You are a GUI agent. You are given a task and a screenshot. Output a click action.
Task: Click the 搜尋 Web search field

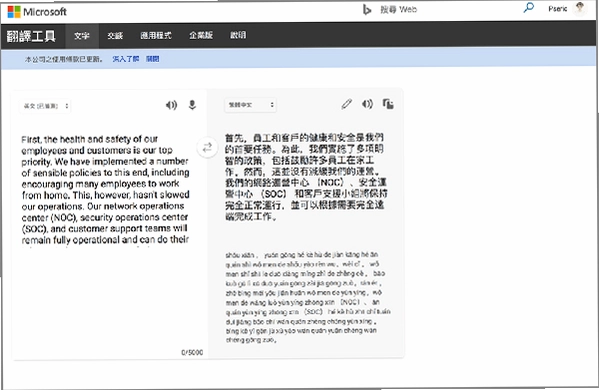coord(398,10)
